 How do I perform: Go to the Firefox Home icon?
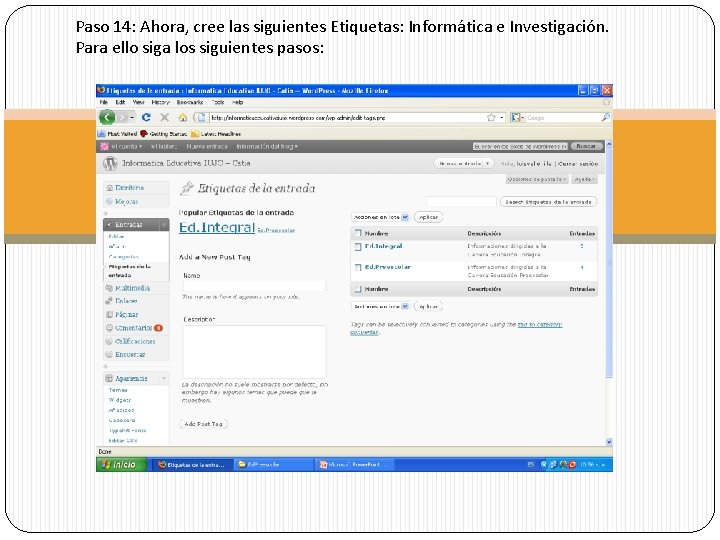[183, 118]
